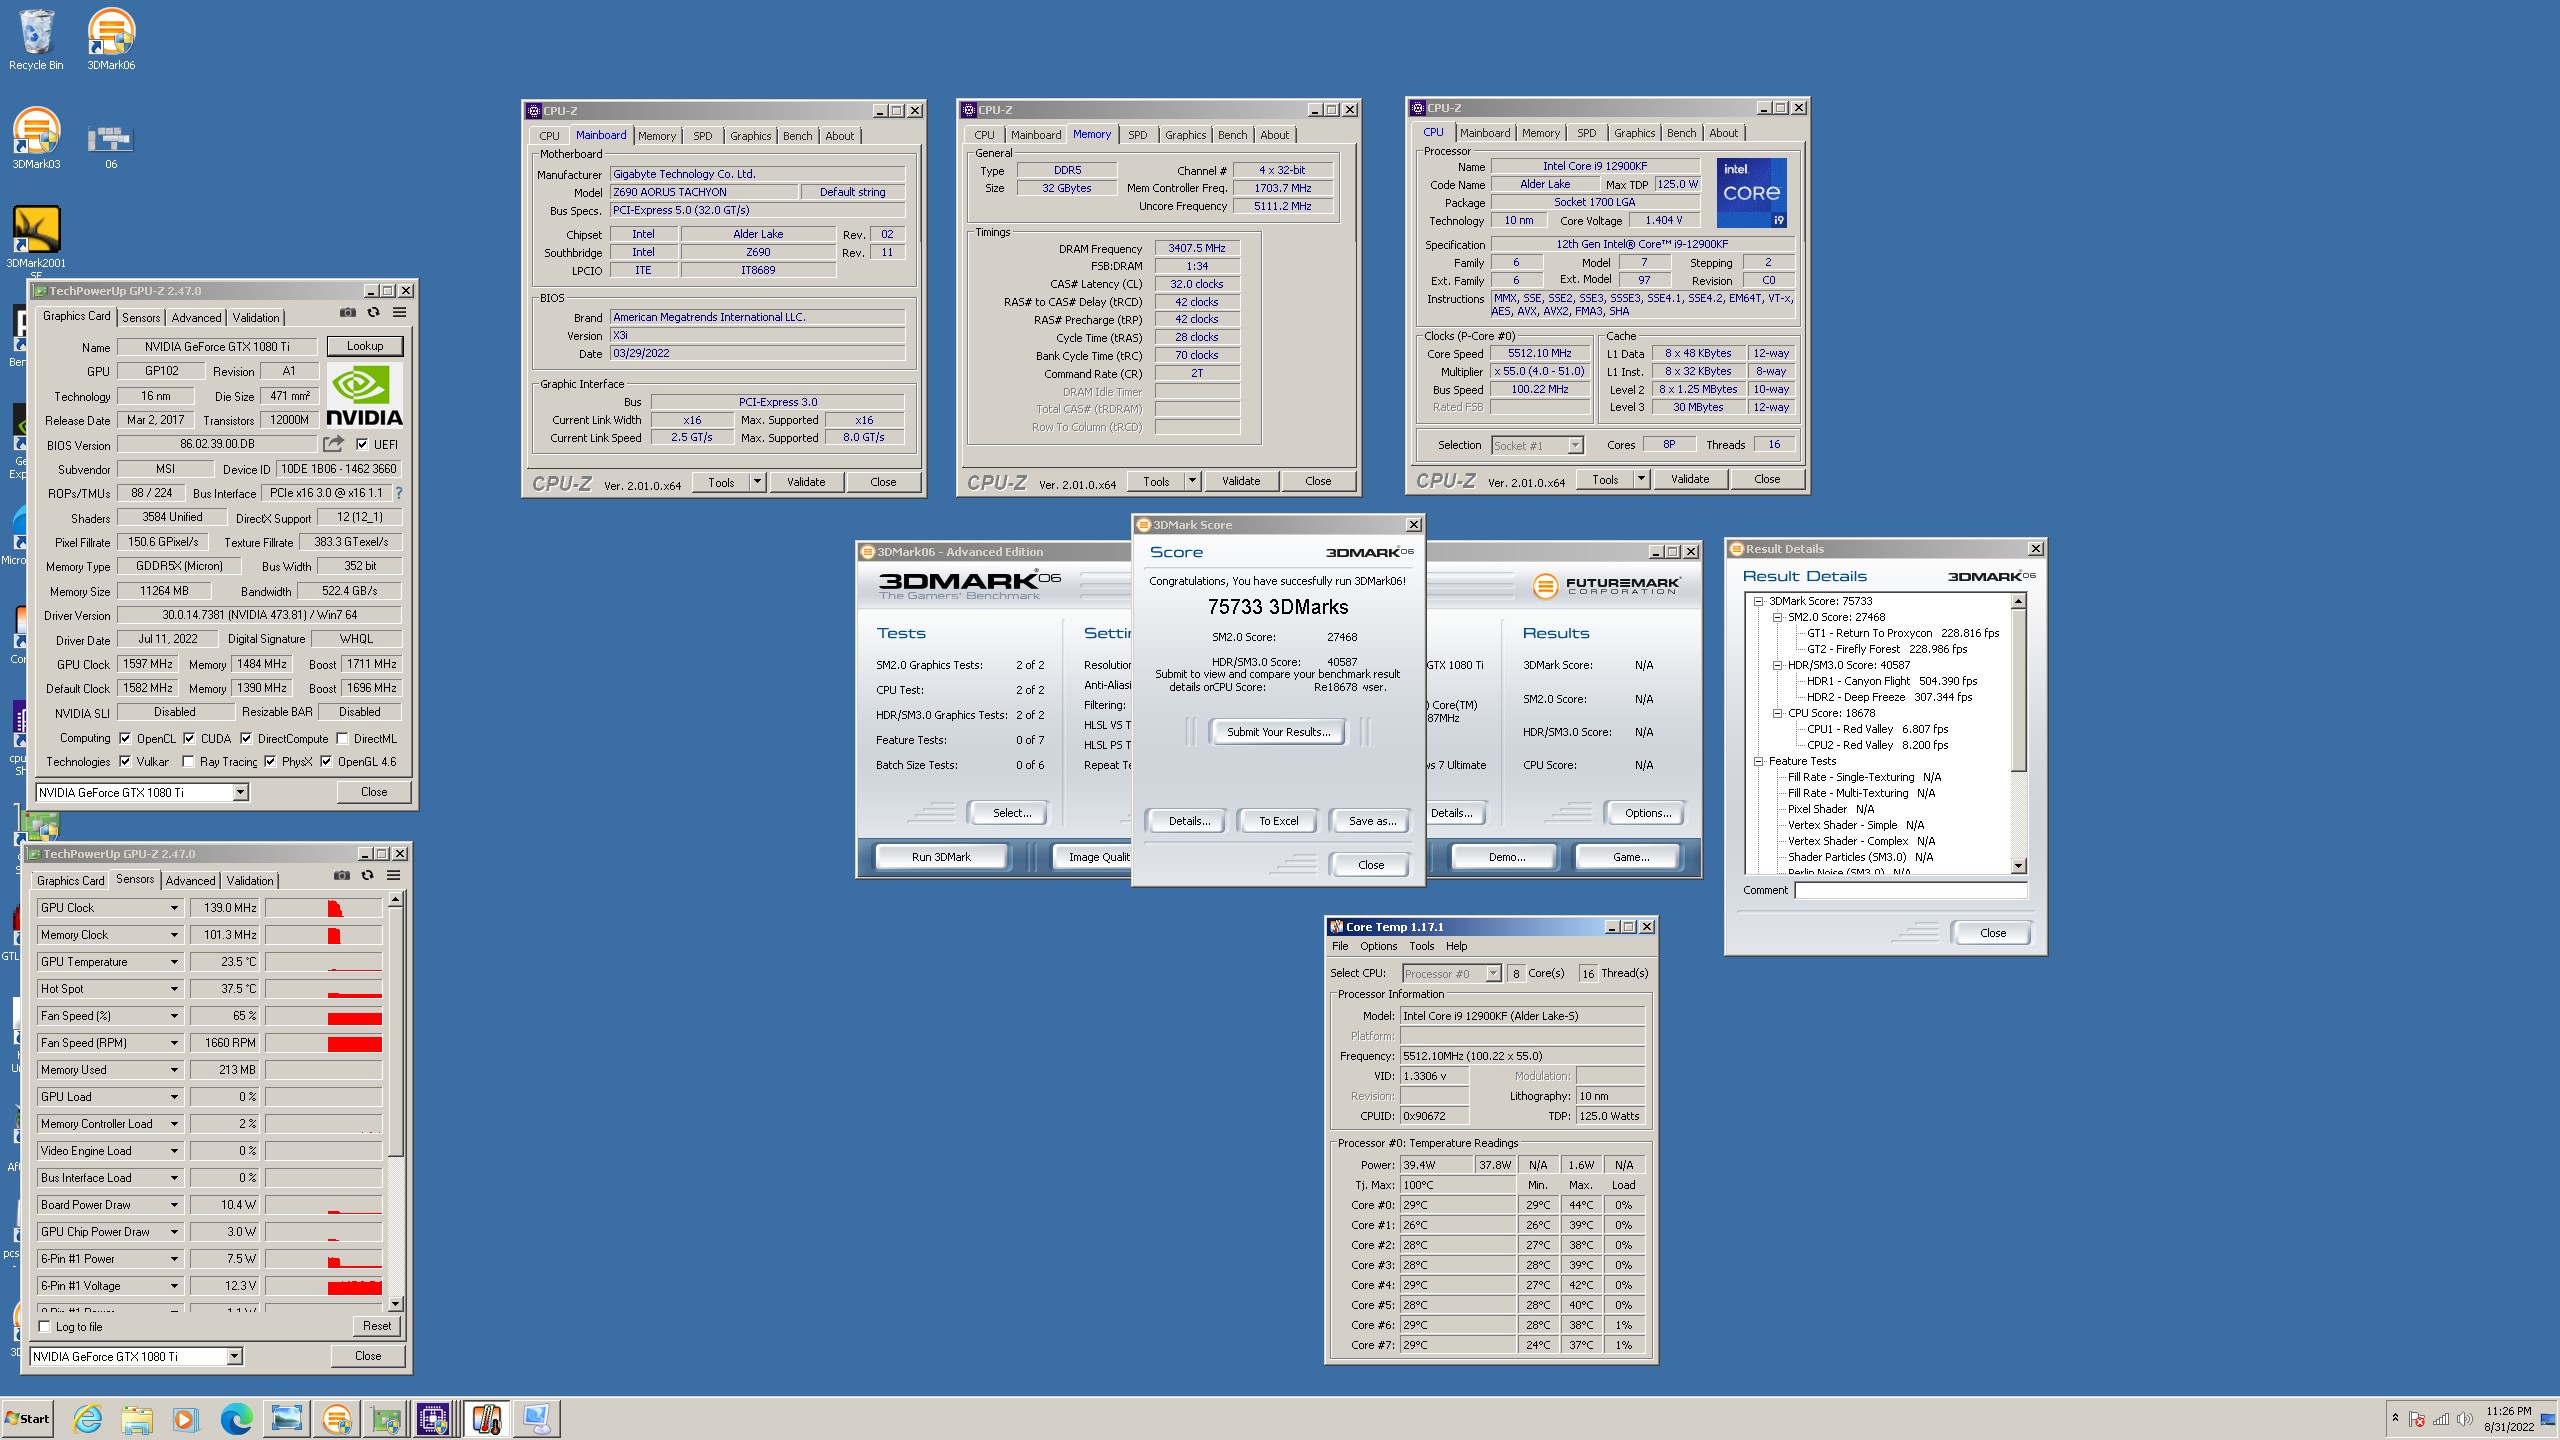Open the GPU selector dropdown in the GPU-Z Graphics Card window
Screen dimensions: 2560x1440
click(x=240, y=792)
